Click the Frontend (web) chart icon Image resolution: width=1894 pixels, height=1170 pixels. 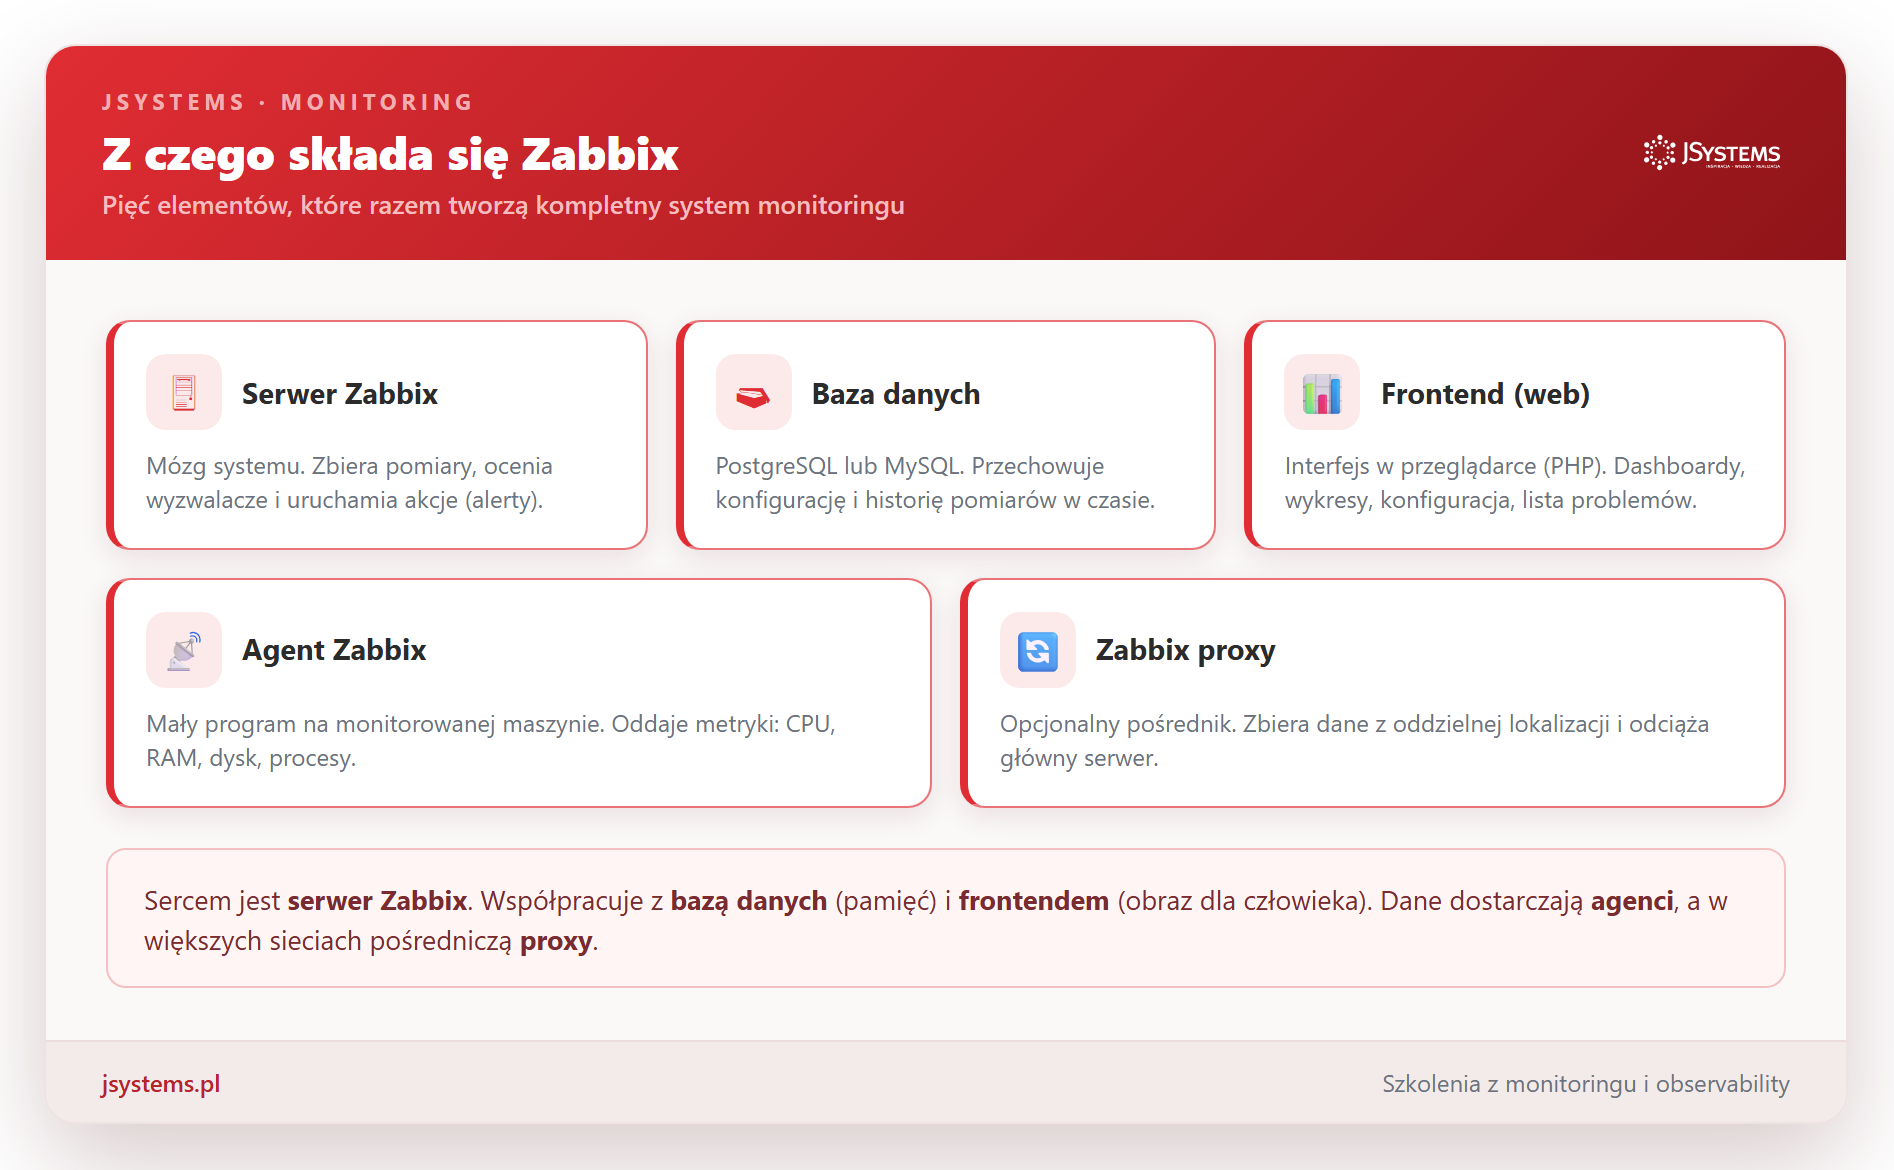click(x=1322, y=393)
